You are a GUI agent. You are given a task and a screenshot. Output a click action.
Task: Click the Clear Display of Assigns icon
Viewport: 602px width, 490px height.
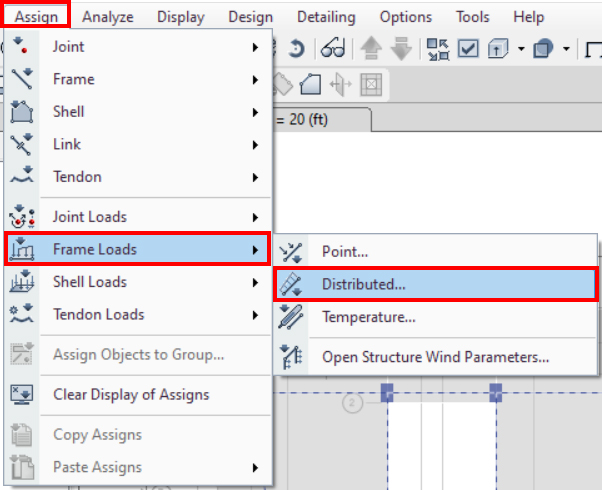[22, 394]
